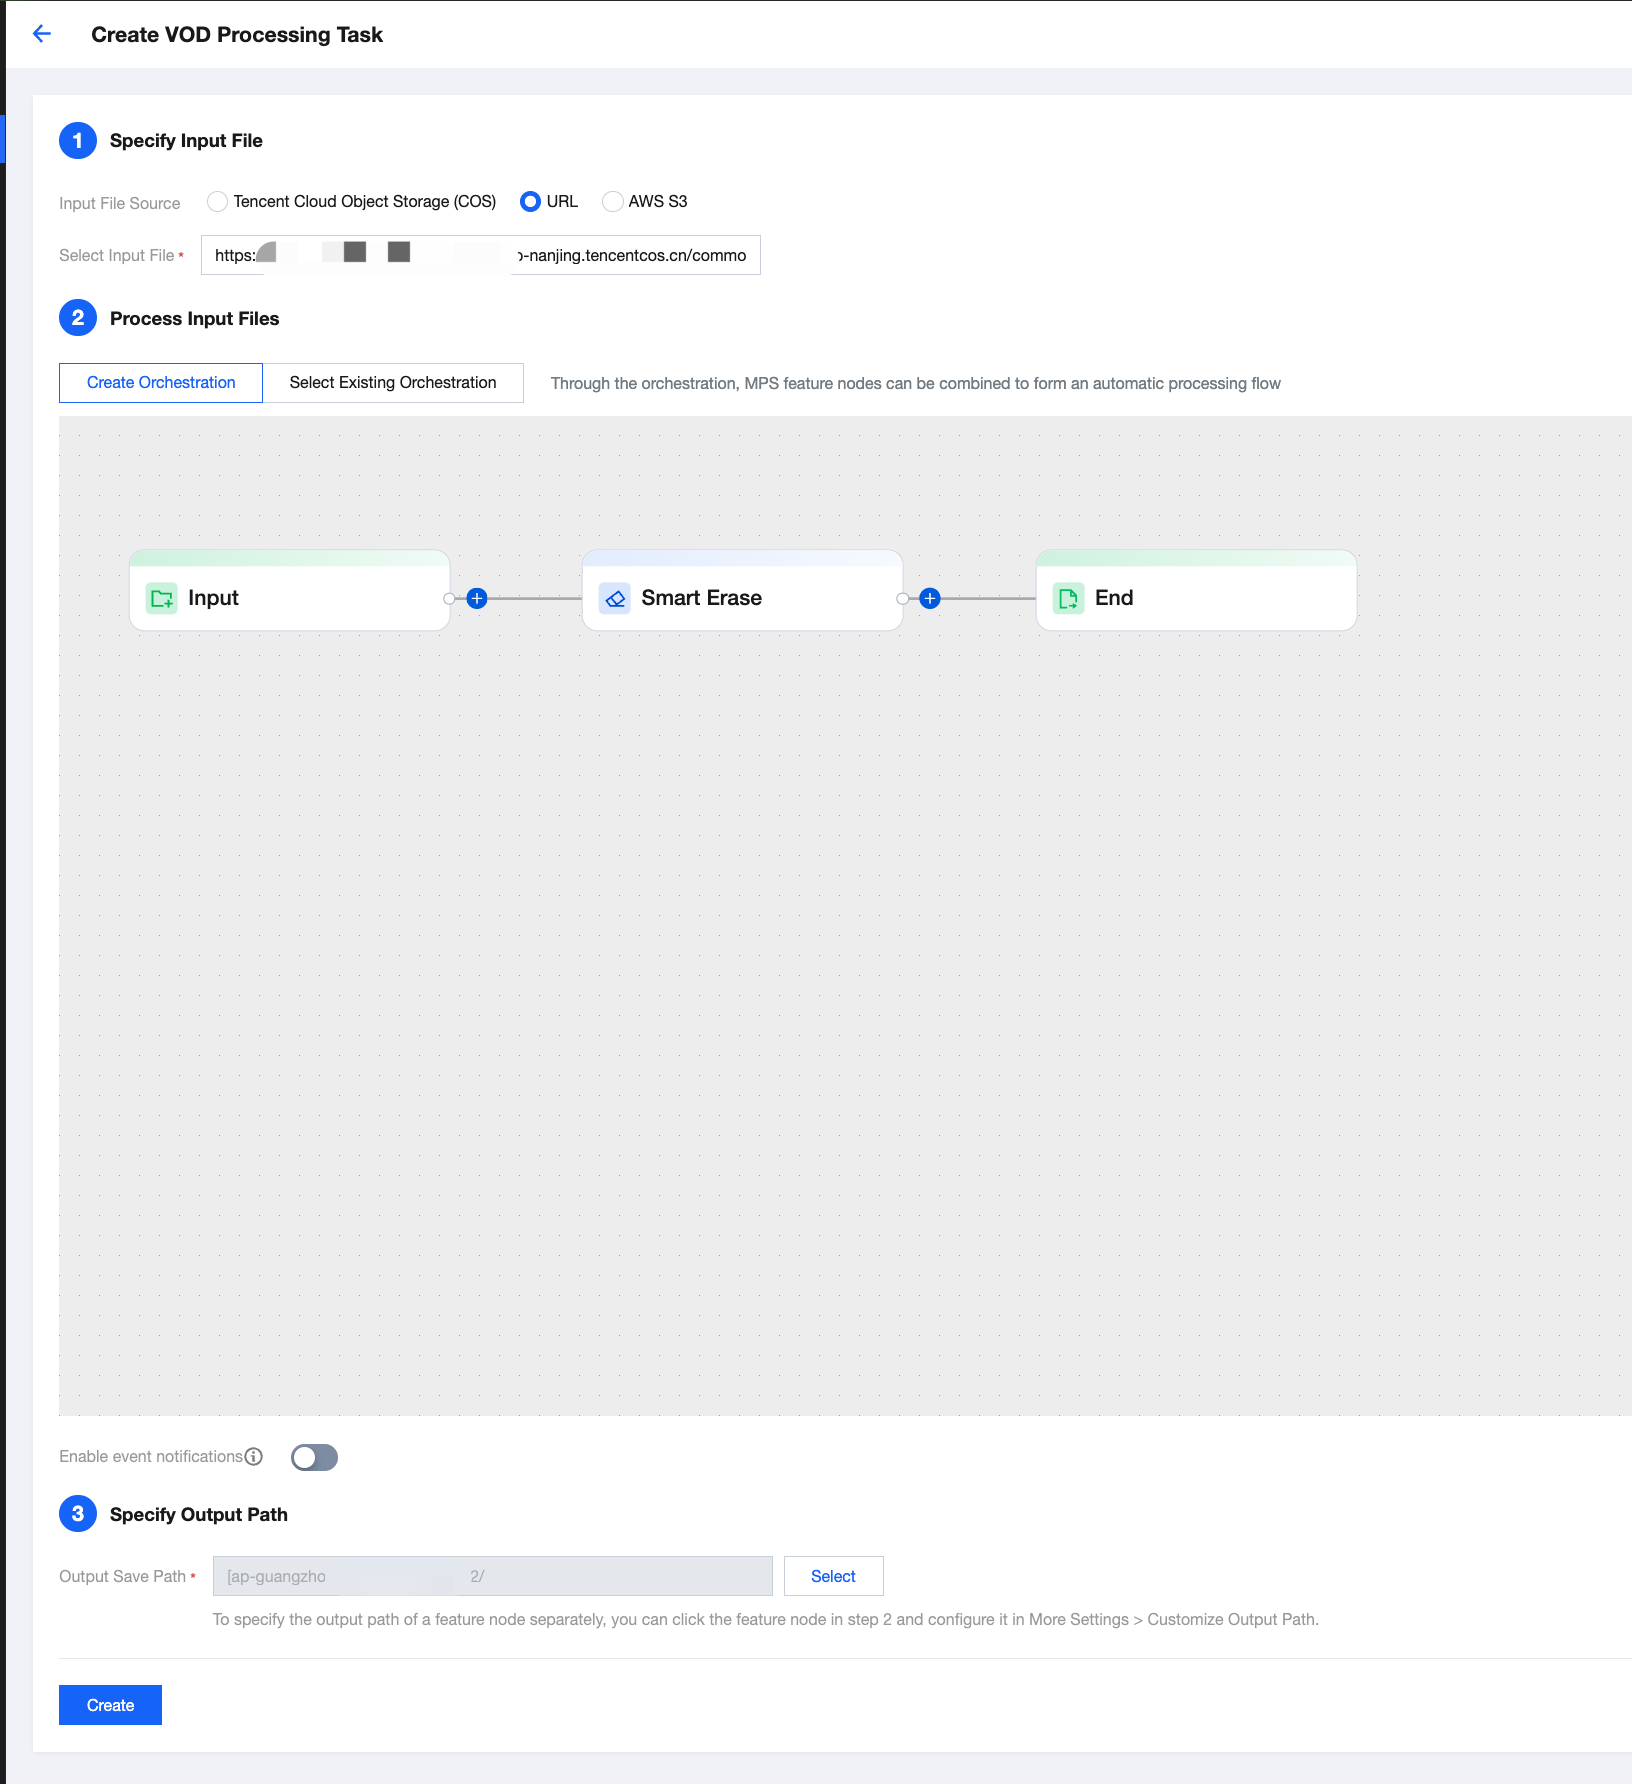Image resolution: width=1632 pixels, height=1784 pixels.
Task: Click event notifications info icon
Action: tap(254, 1456)
